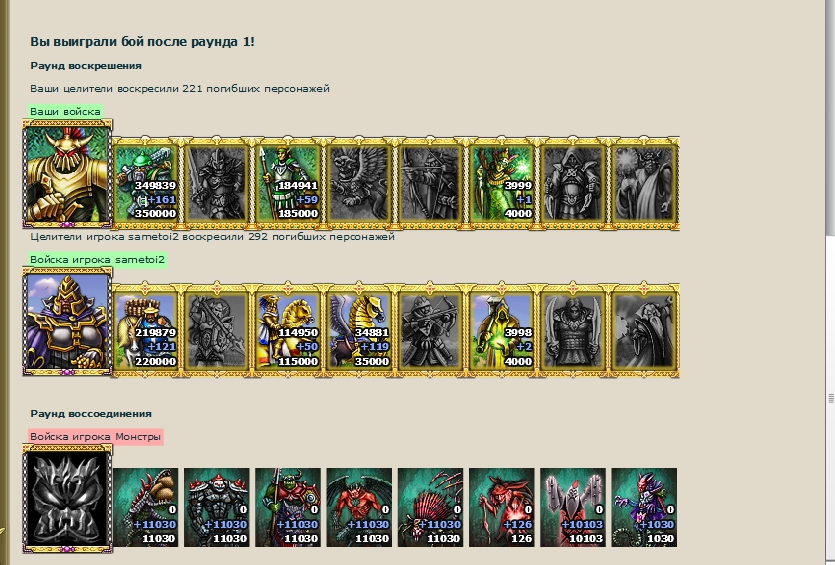Click the red imp monster showing 126
Screen dimensions: 835x565
(501, 507)
